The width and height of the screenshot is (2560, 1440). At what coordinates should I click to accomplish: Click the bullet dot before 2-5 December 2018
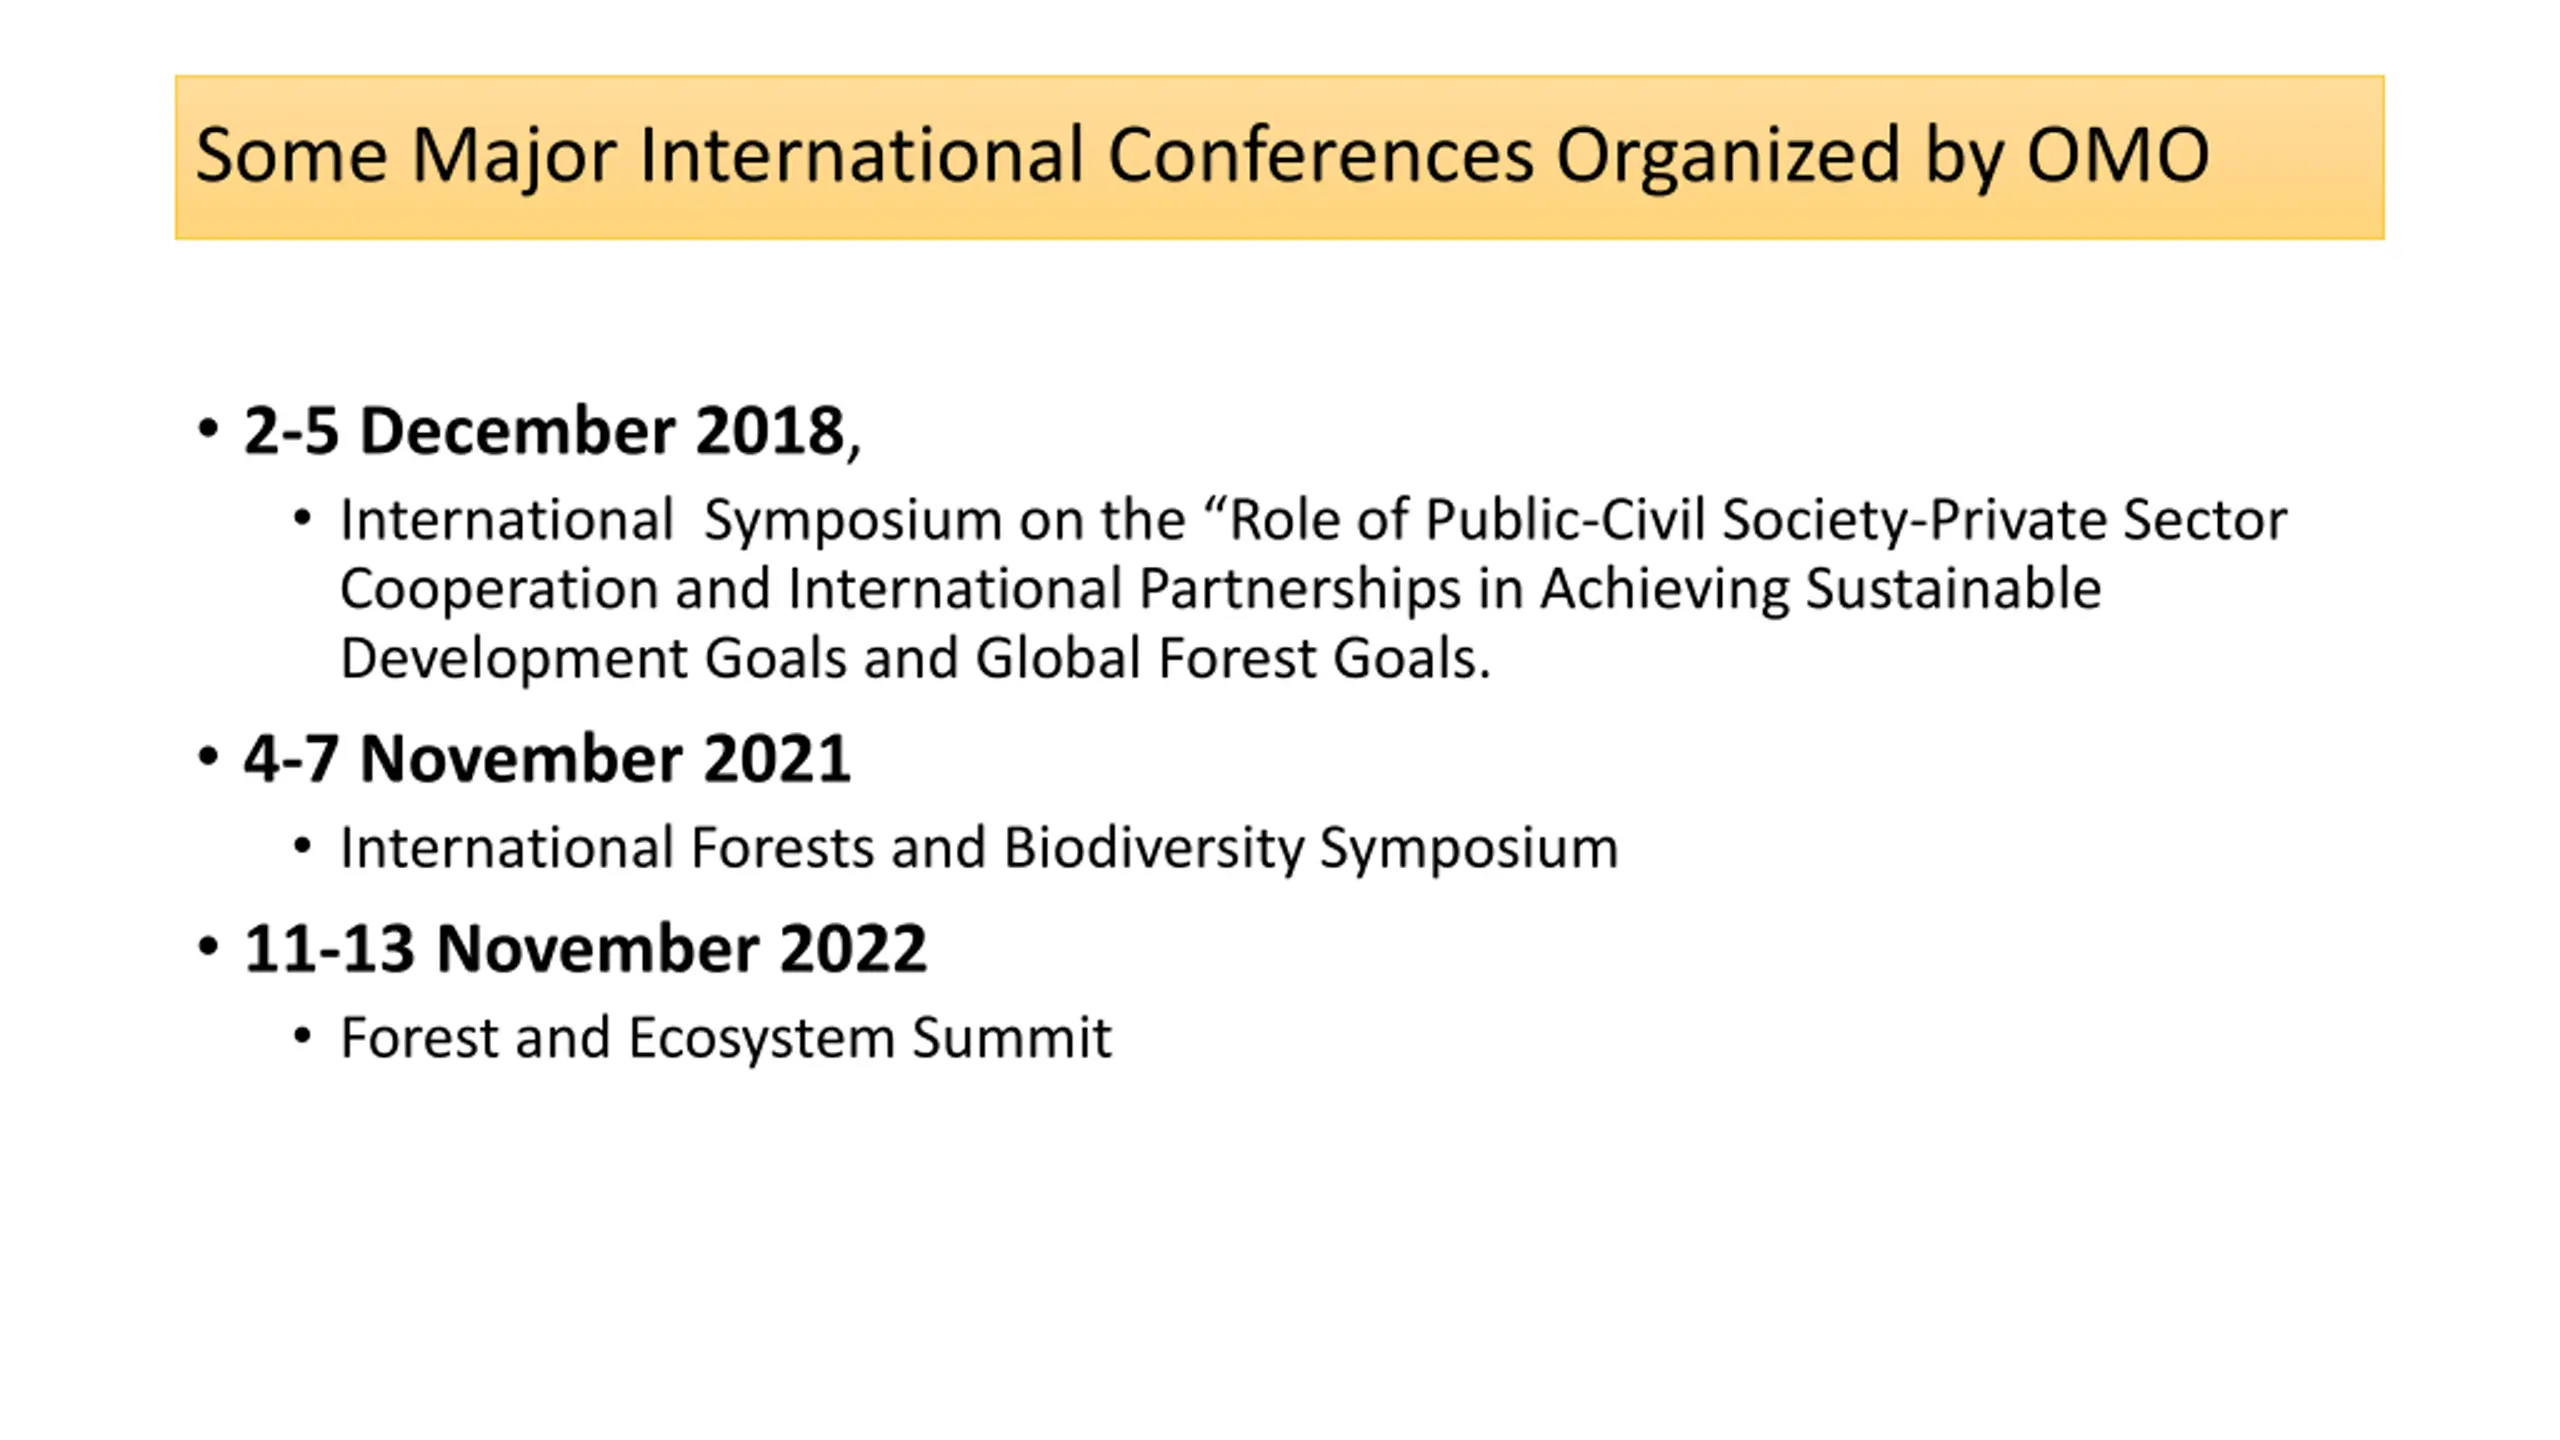pos(208,430)
